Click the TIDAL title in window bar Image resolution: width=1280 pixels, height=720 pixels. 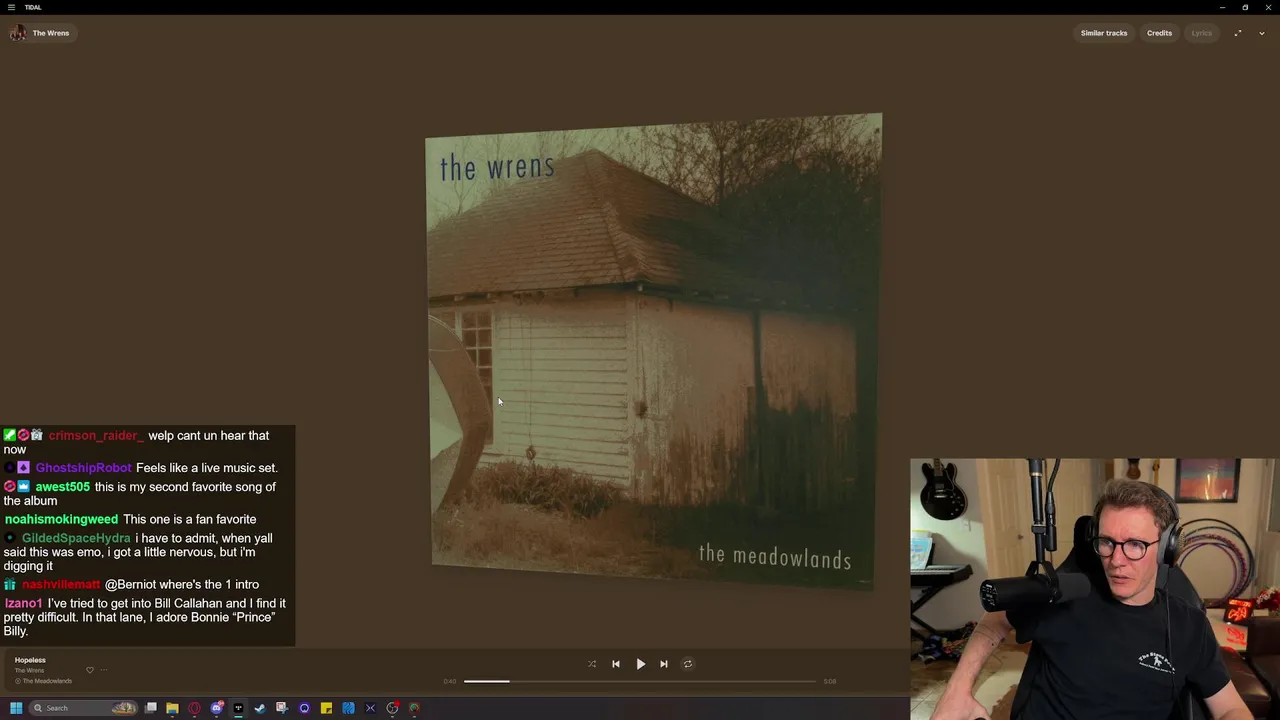tap(33, 7)
